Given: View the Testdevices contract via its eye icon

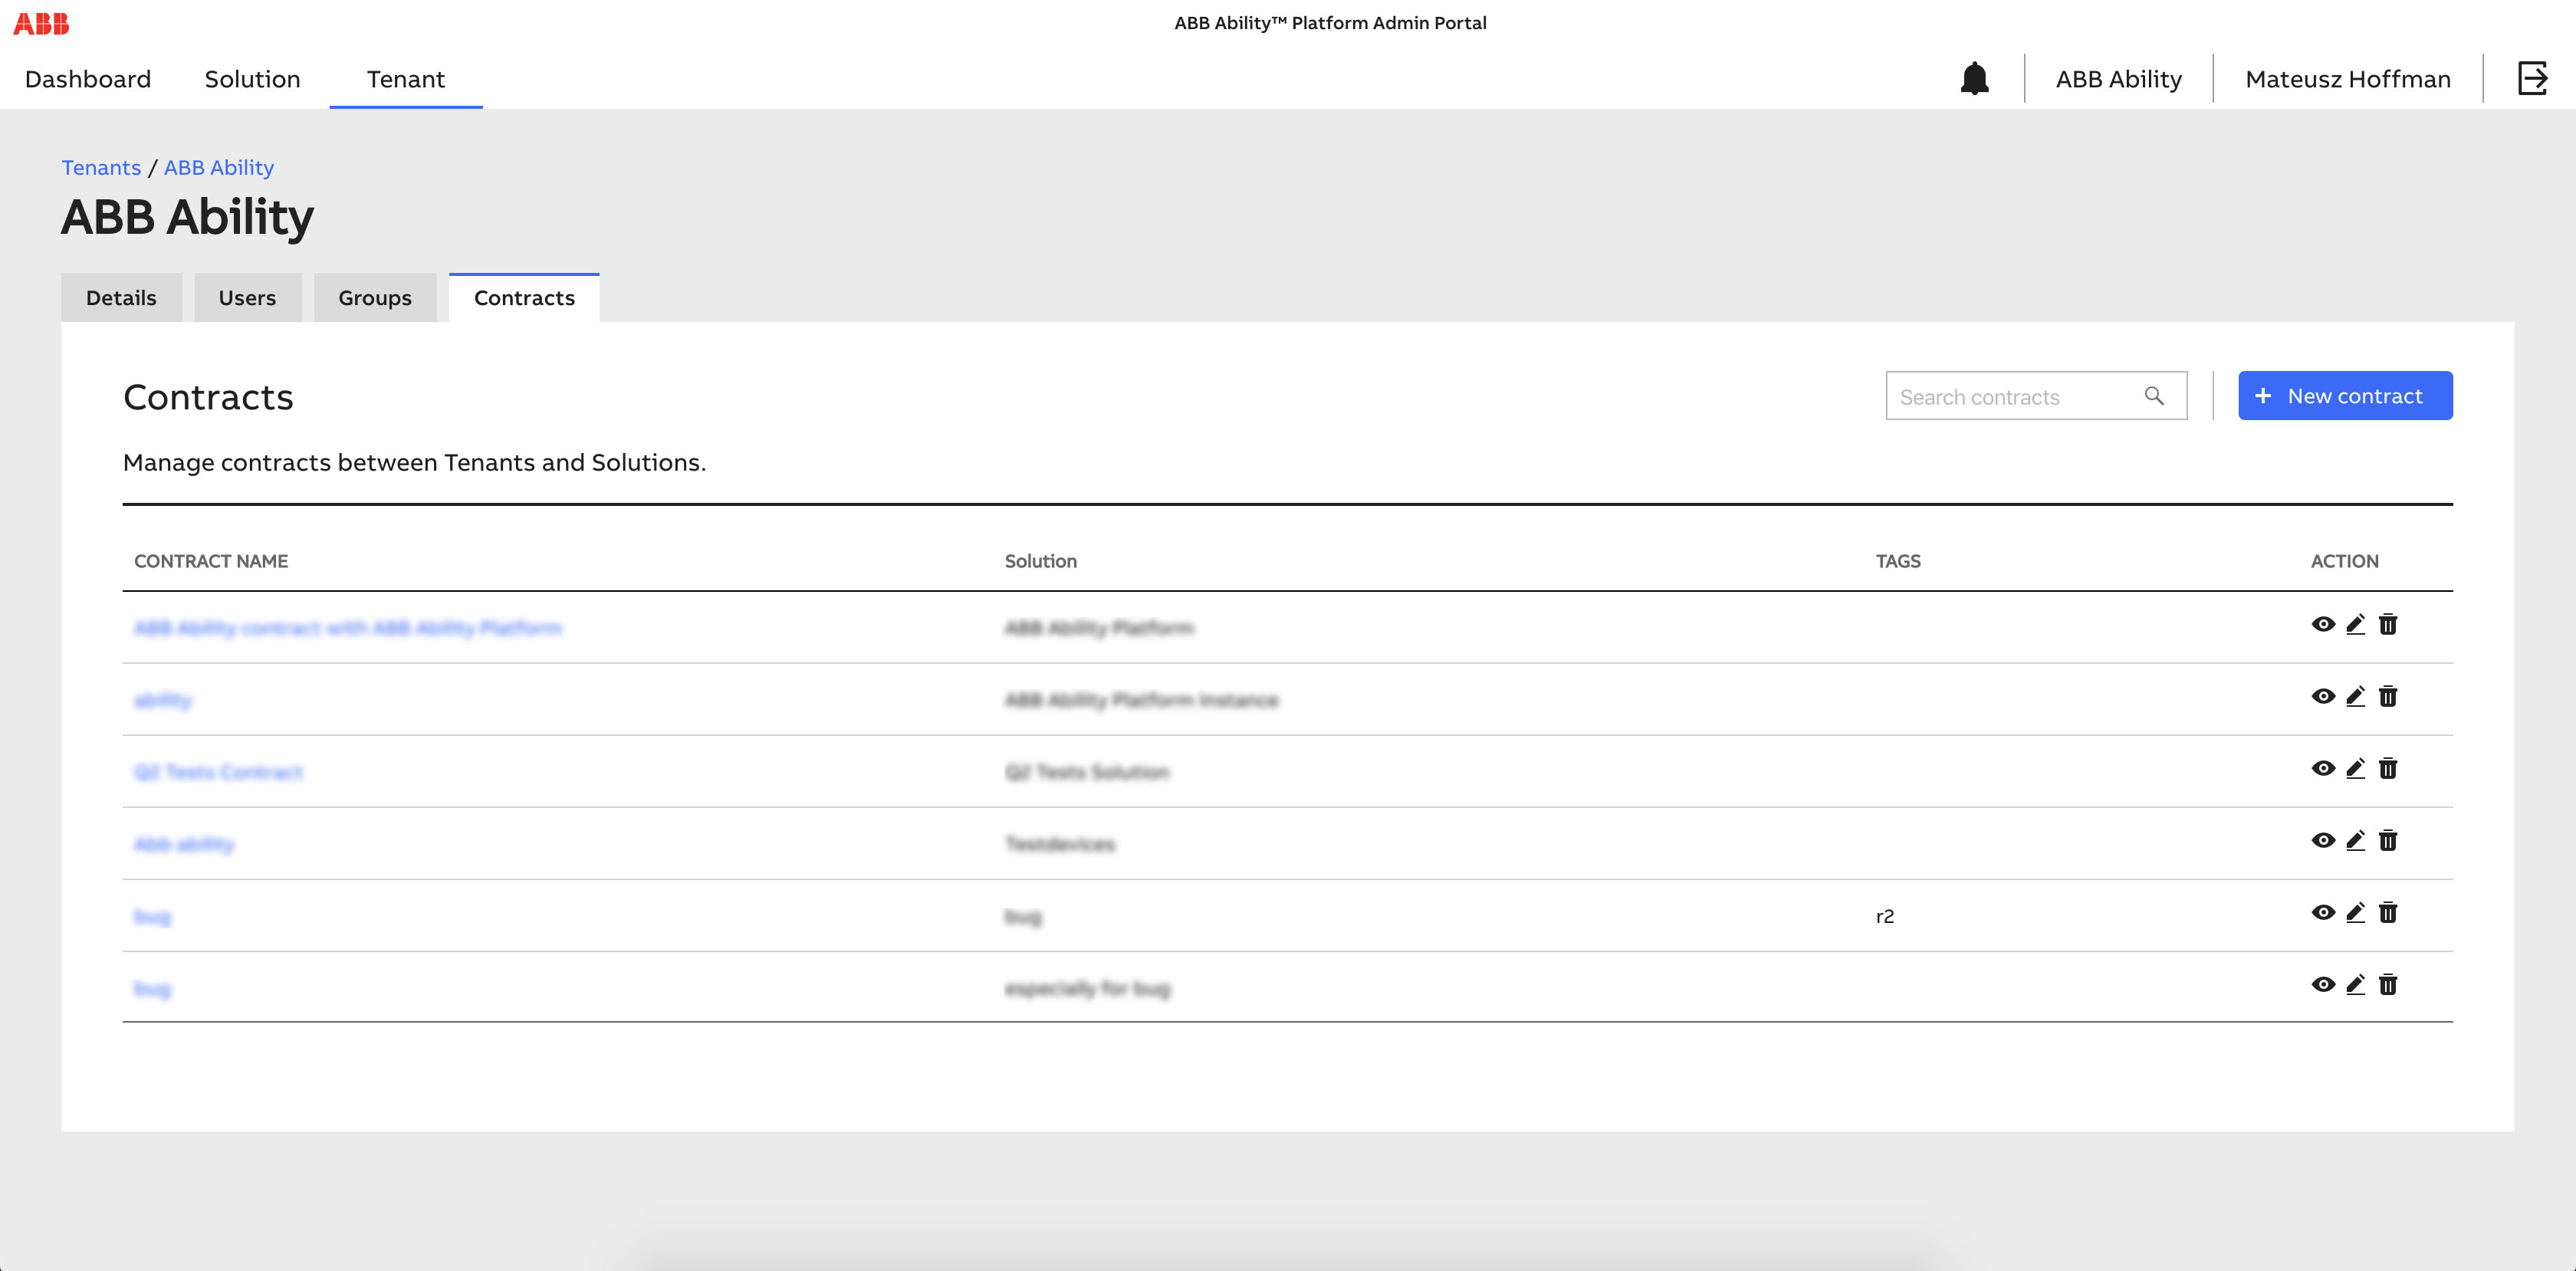Looking at the screenshot, I should click(x=2323, y=841).
